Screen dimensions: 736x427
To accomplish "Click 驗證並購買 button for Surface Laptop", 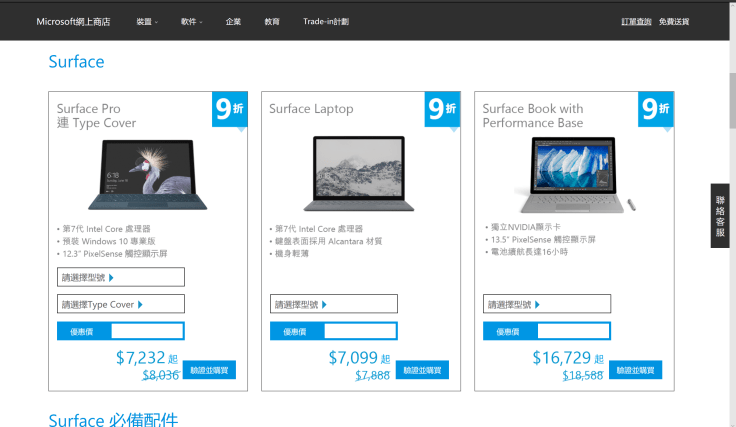I will tap(422, 370).
